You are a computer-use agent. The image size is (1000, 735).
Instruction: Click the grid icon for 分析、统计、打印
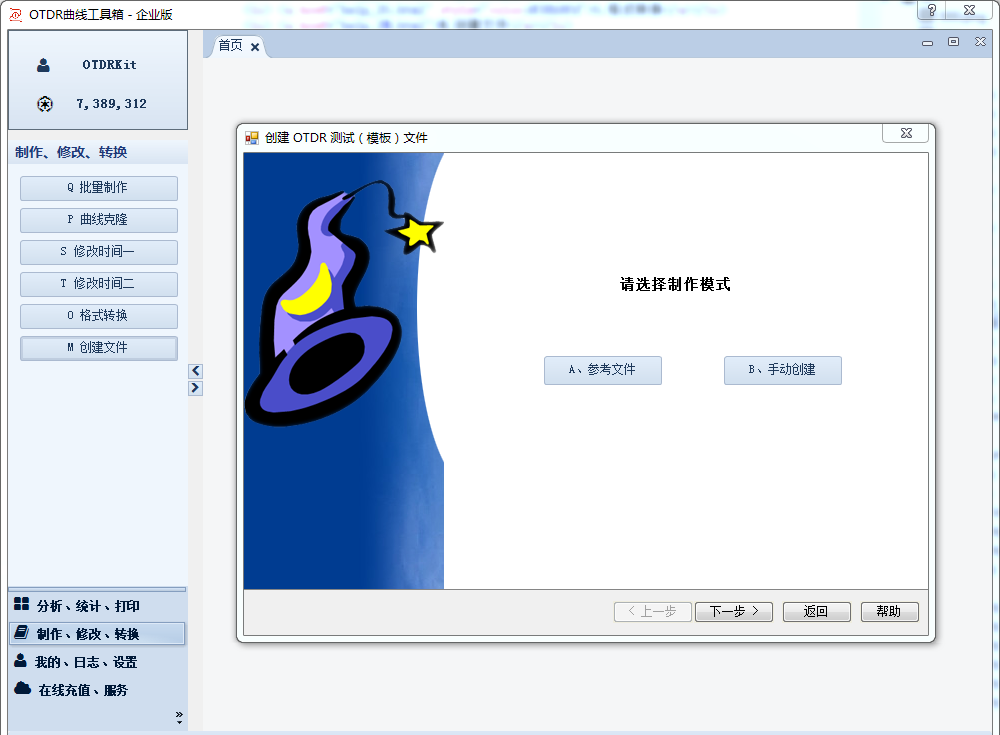pyautogui.click(x=21, y=605)
